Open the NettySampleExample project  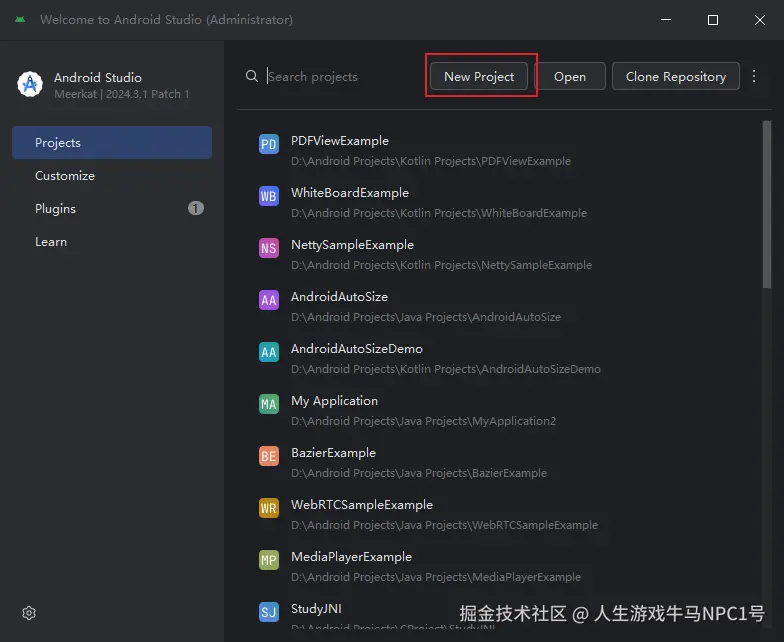[352, 245]
